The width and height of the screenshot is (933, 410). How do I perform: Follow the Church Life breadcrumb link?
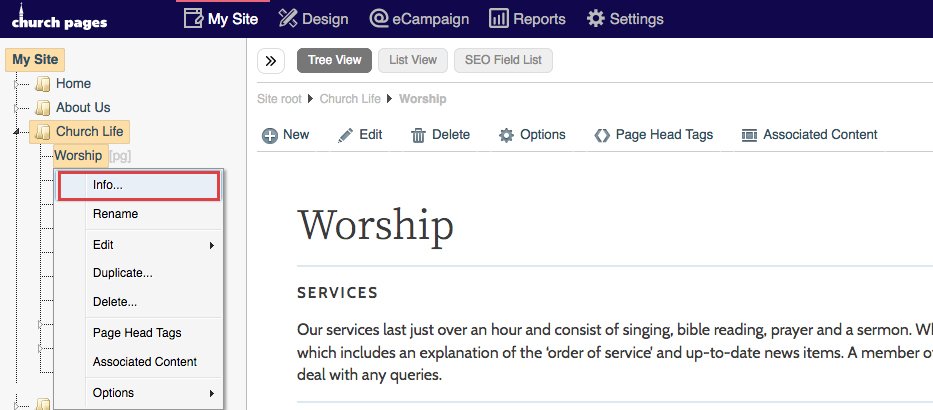(x=350, y=99)
